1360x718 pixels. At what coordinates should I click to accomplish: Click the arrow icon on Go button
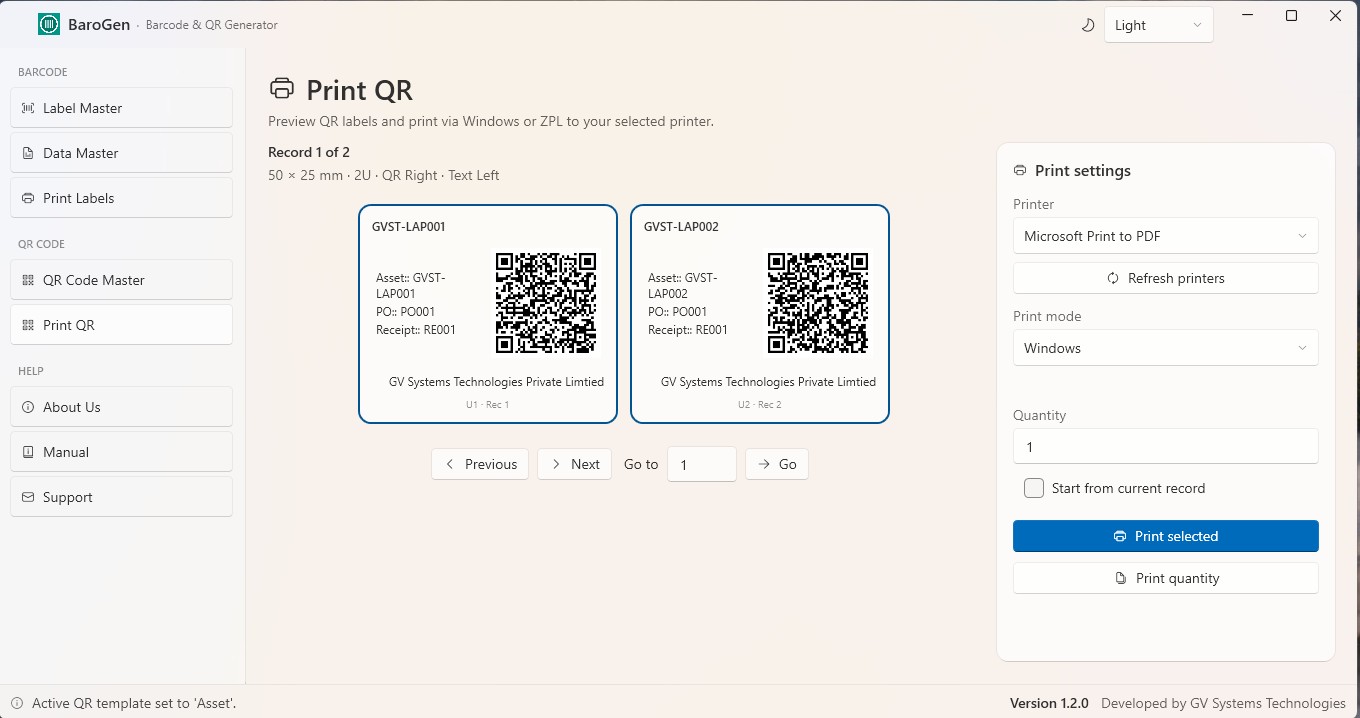pyautogui.click(x=764, y=464)
